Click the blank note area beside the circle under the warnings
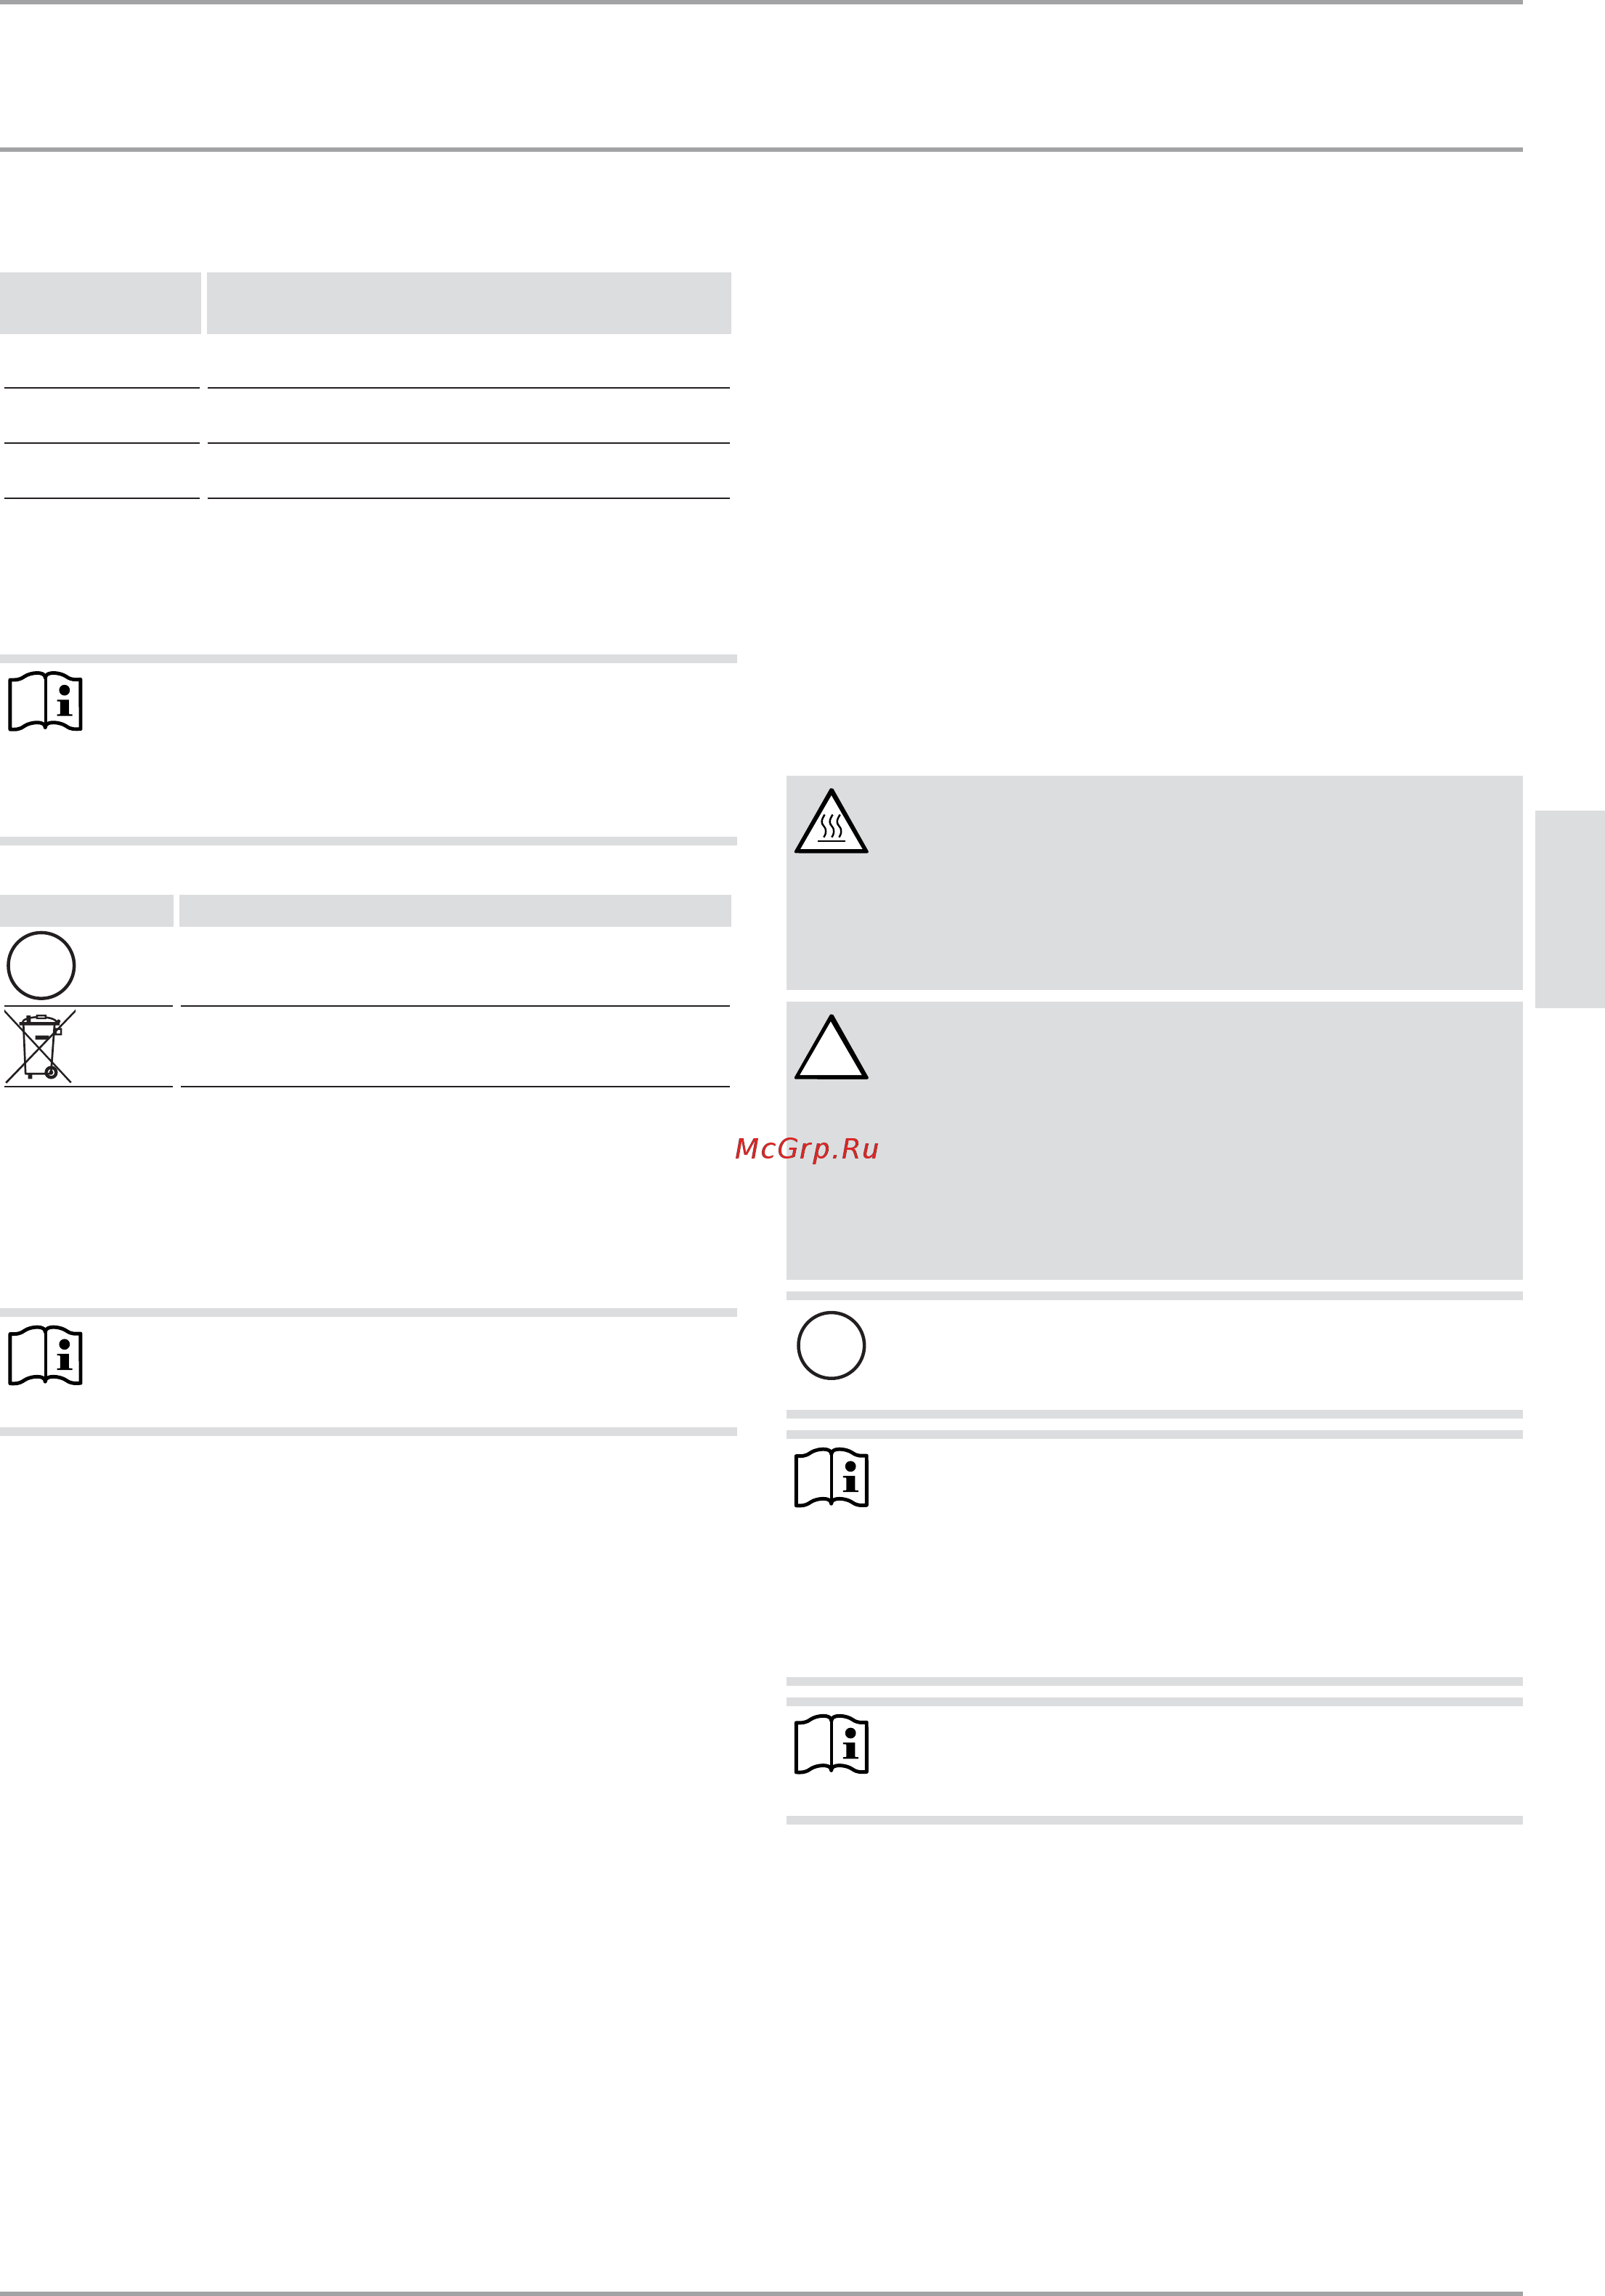Screen dimensions: 1605x2296 pyautogui.click(x=1195, y=1354)
